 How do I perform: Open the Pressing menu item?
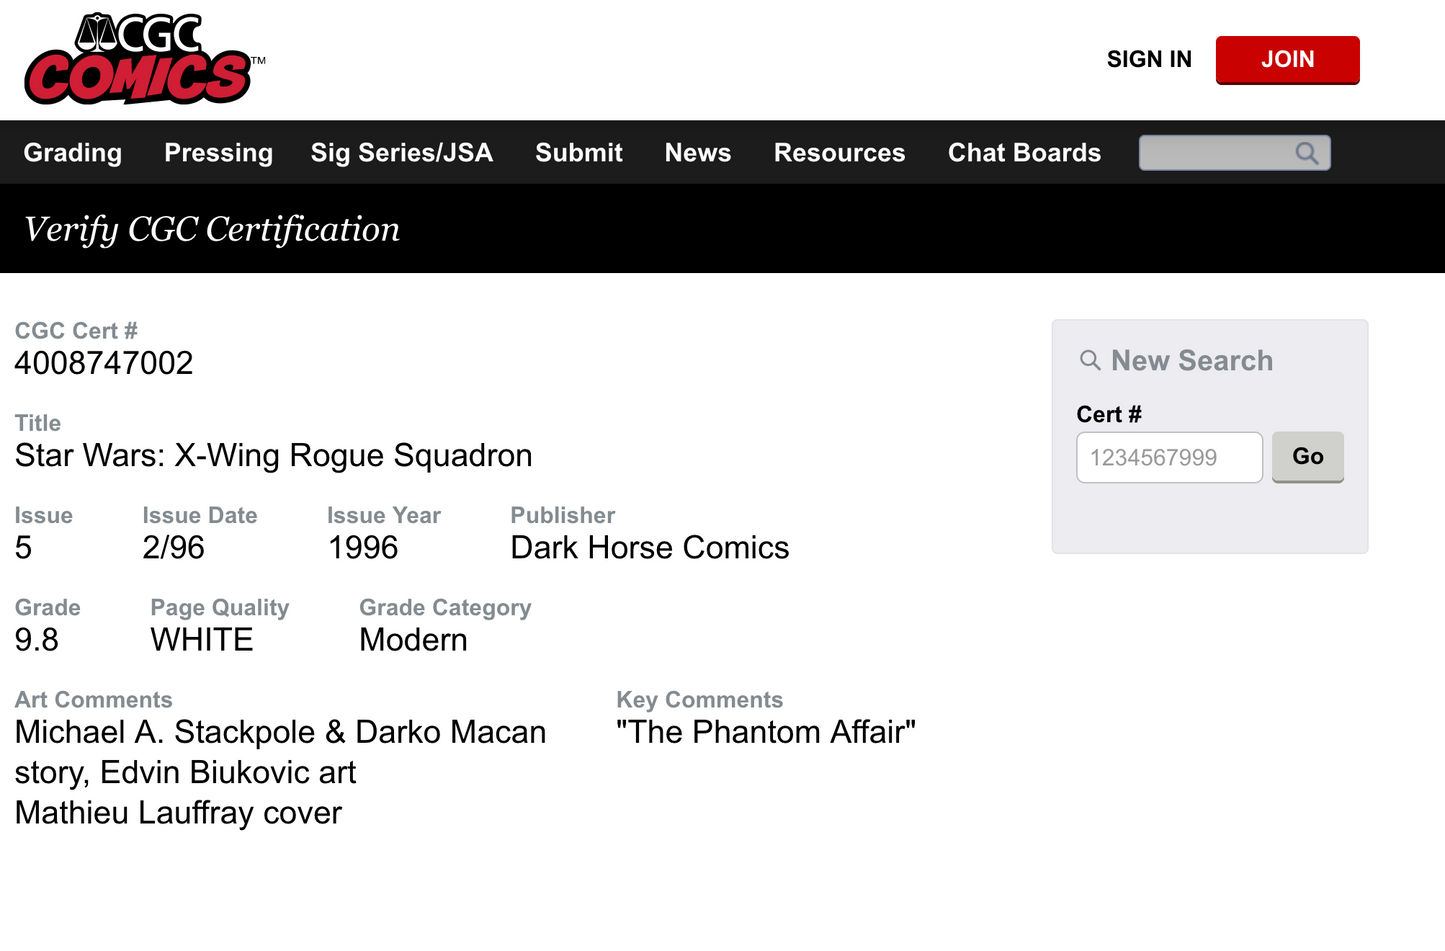(218, 152)
